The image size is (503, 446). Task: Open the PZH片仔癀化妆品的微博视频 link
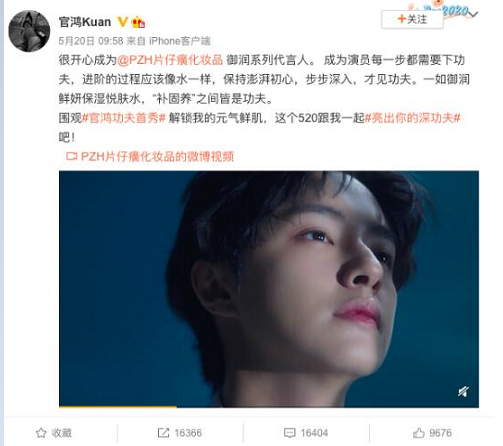(x=157, y=156)
